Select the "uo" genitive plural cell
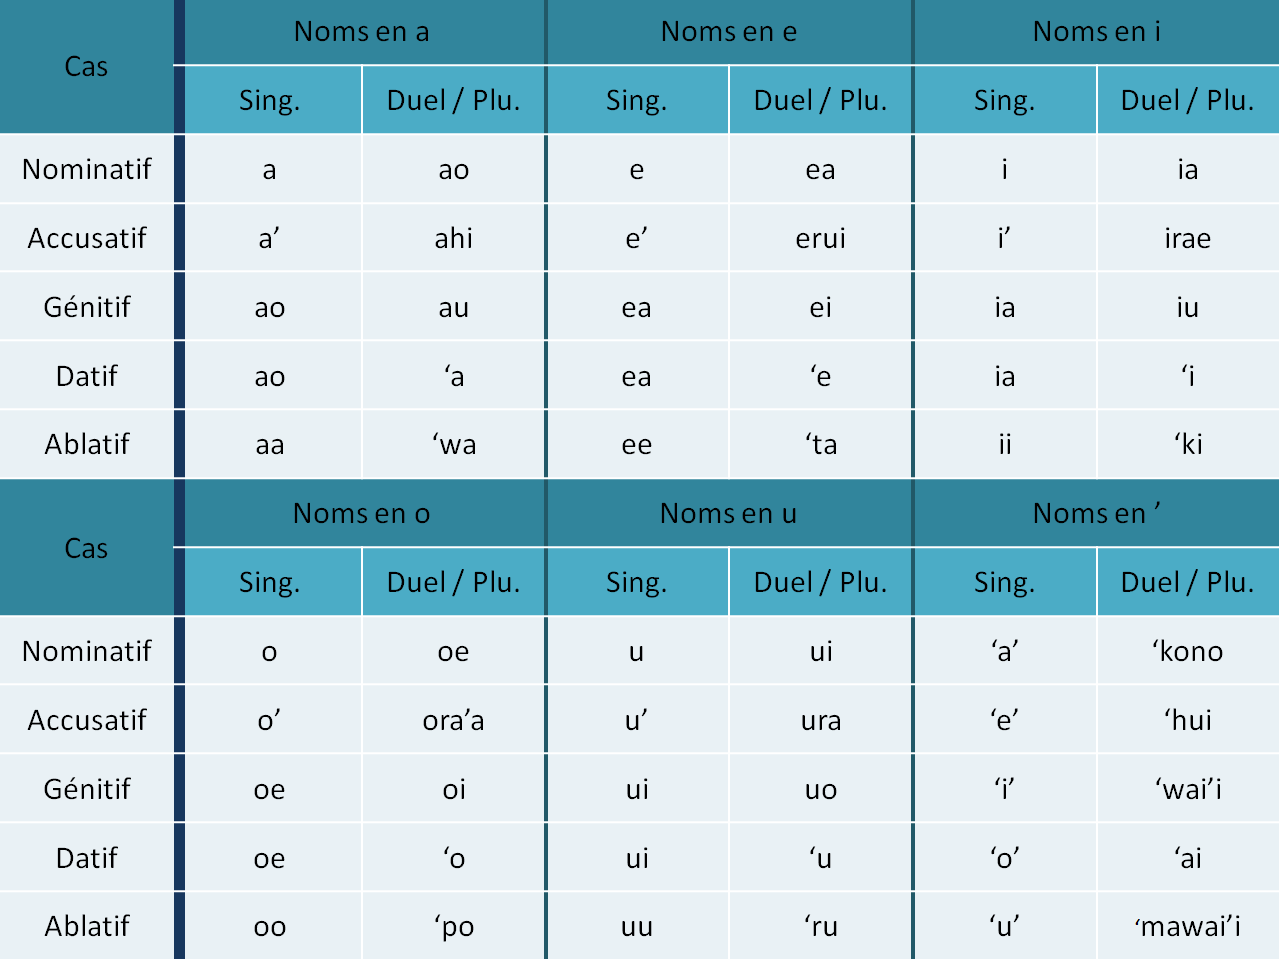This screenshot has width=1279, height=959. click(821, 789)
